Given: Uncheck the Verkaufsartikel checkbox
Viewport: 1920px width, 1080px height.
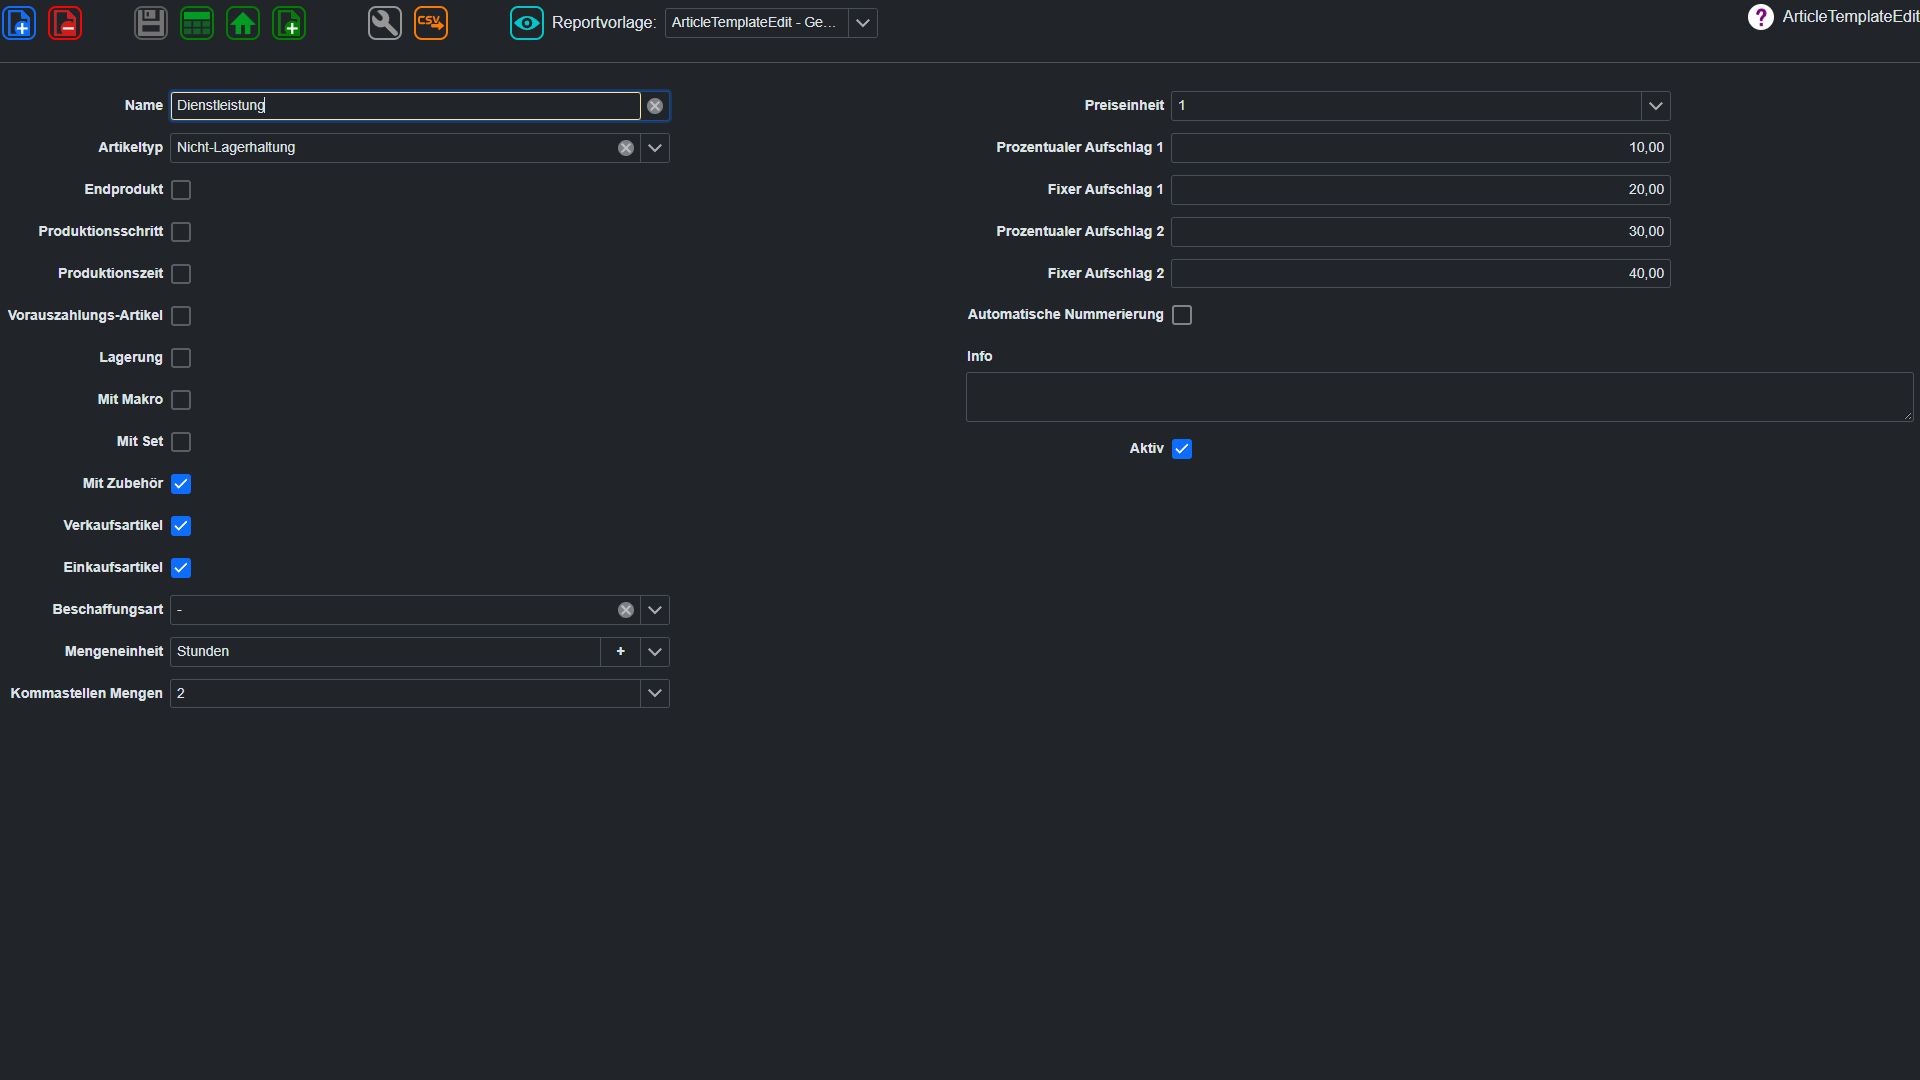Looking at the screenshot, I should tap(181, 526).
